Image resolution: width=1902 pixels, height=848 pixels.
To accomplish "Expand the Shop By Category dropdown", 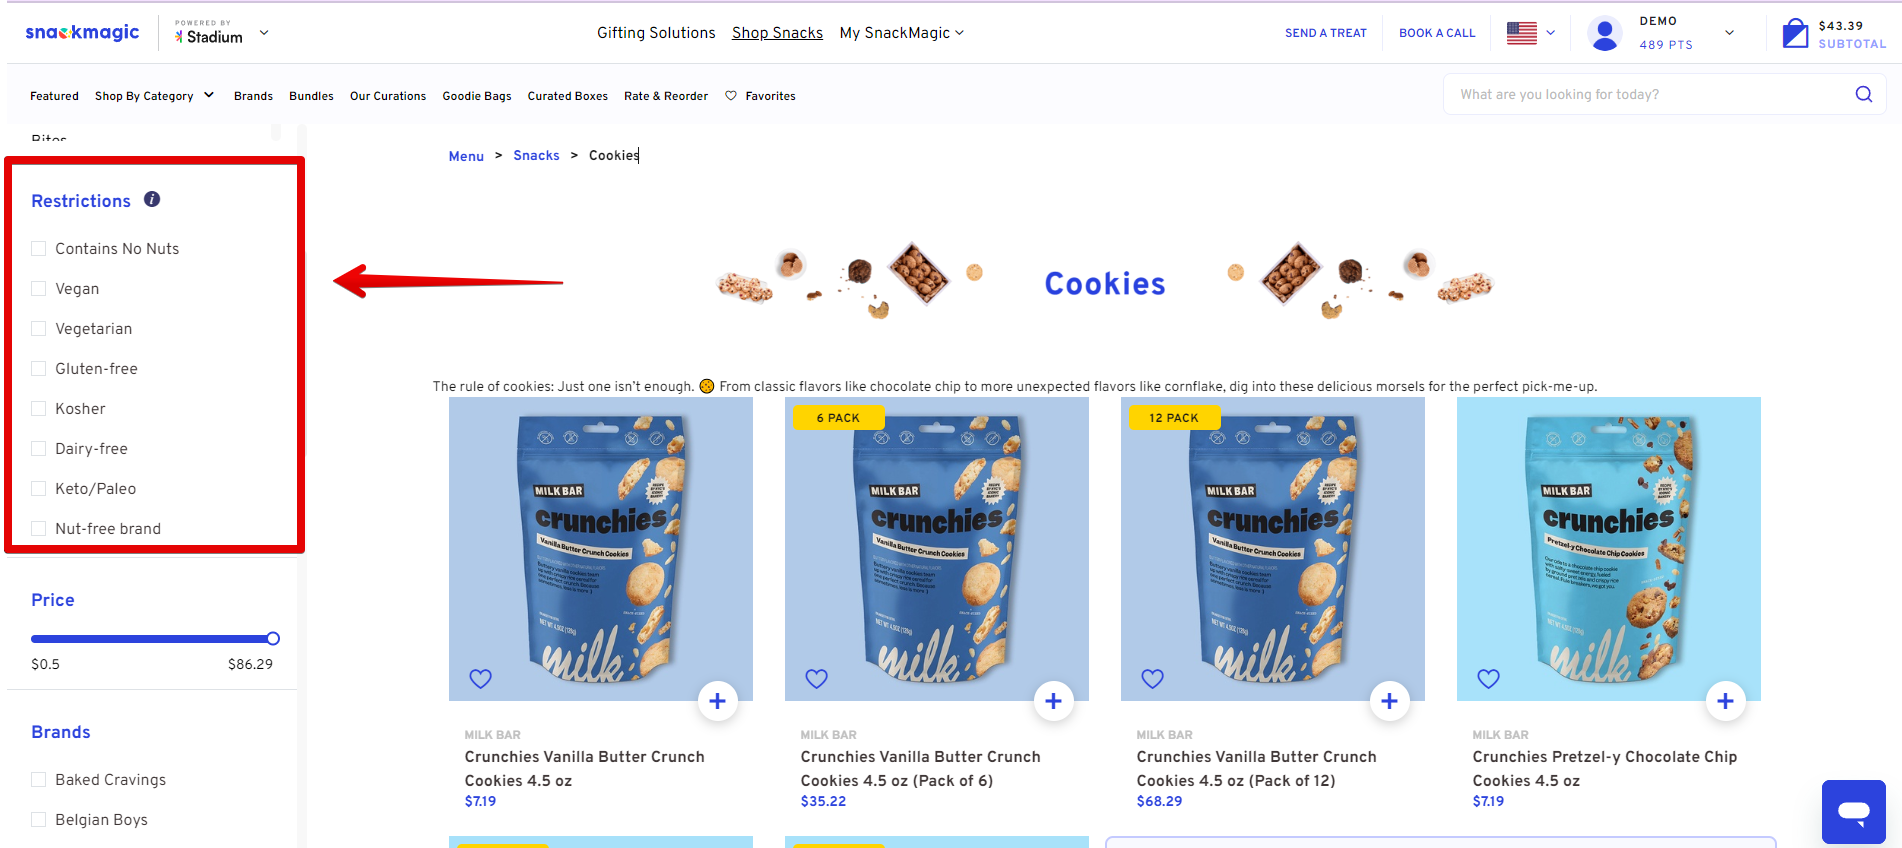I will tap(154, 96).
